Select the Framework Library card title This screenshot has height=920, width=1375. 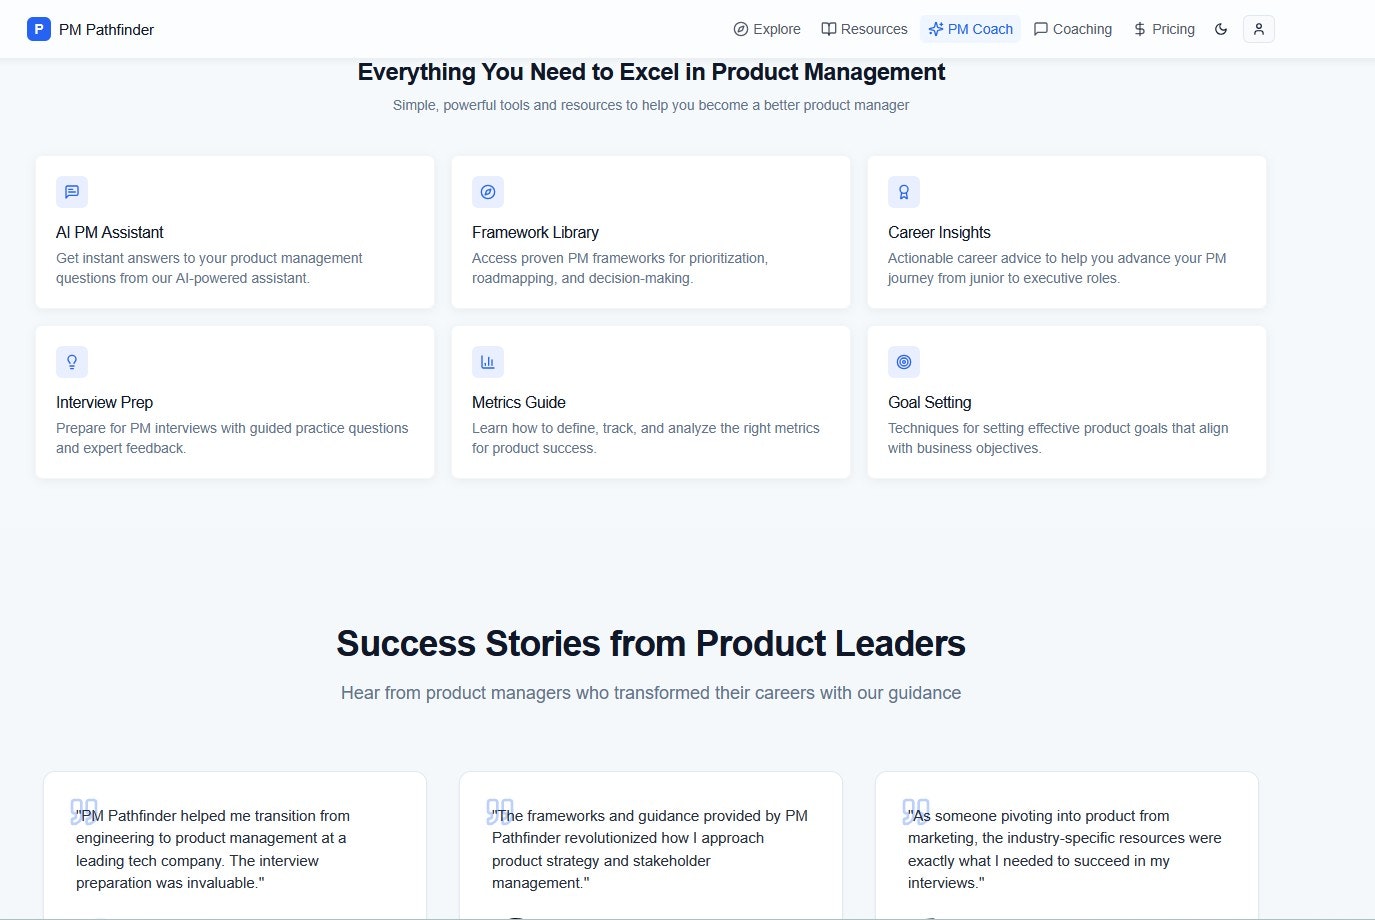[535, 232]
